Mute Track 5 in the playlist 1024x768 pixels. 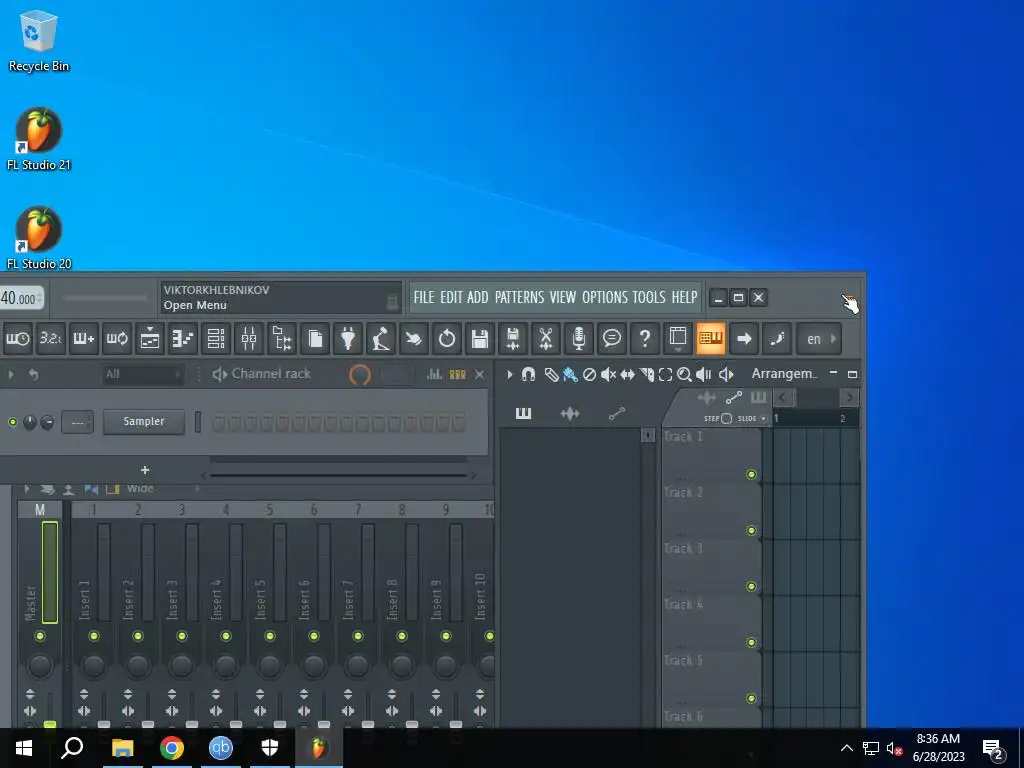coord(752,698)
